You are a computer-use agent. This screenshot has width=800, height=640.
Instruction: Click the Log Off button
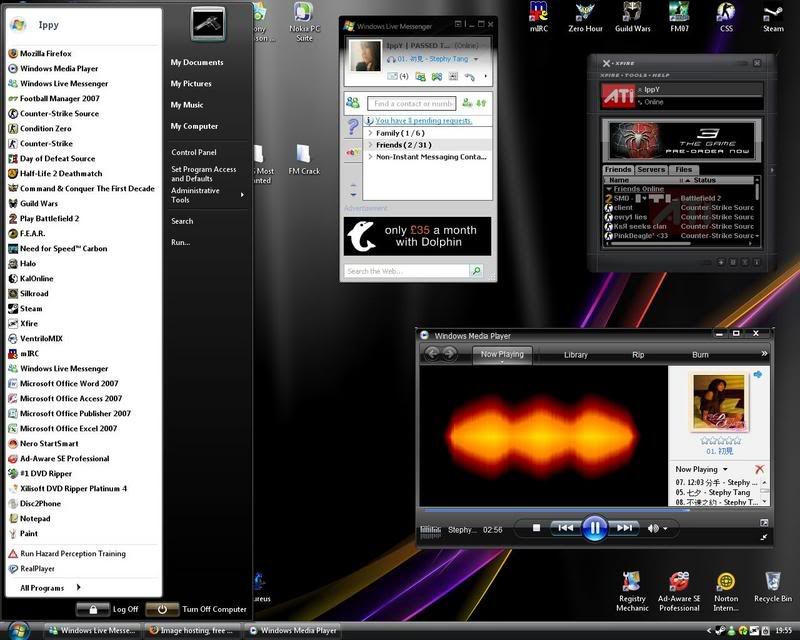pos(108,609)
